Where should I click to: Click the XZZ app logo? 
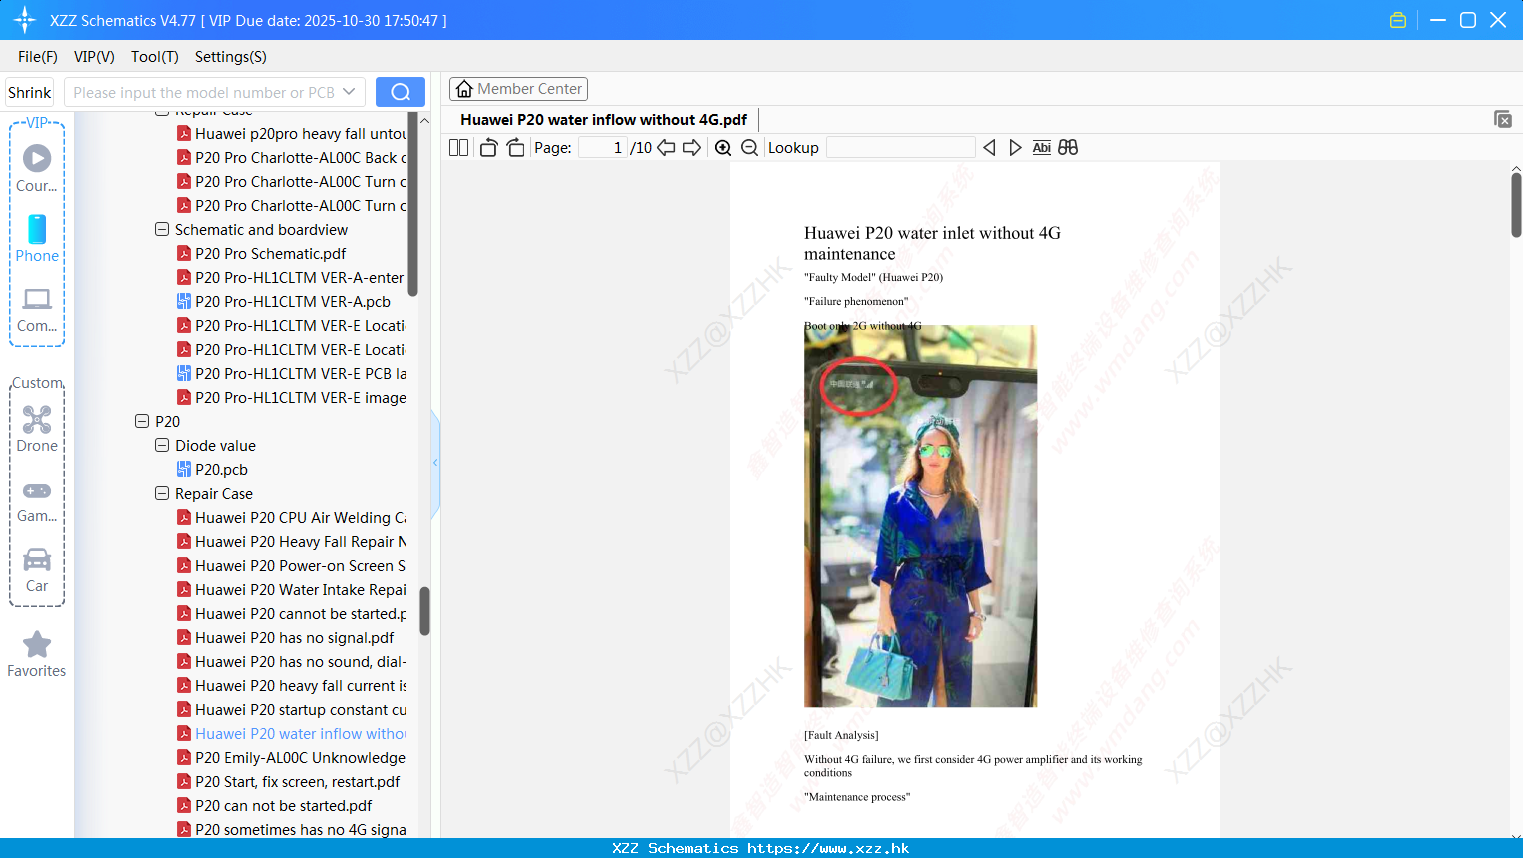pyautogui.click(x=24, y=20)
